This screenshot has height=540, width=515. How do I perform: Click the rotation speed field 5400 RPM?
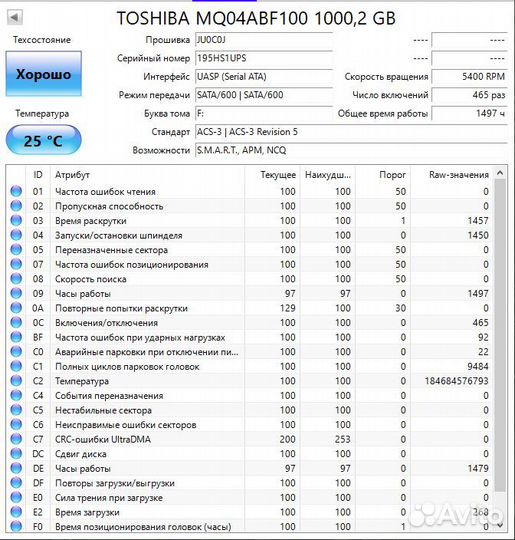coord(469,76)
